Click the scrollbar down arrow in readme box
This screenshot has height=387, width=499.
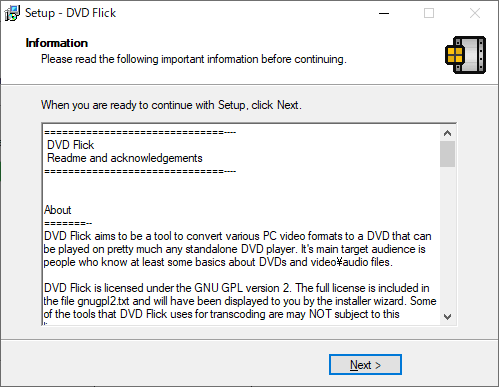tap(447, 316)
